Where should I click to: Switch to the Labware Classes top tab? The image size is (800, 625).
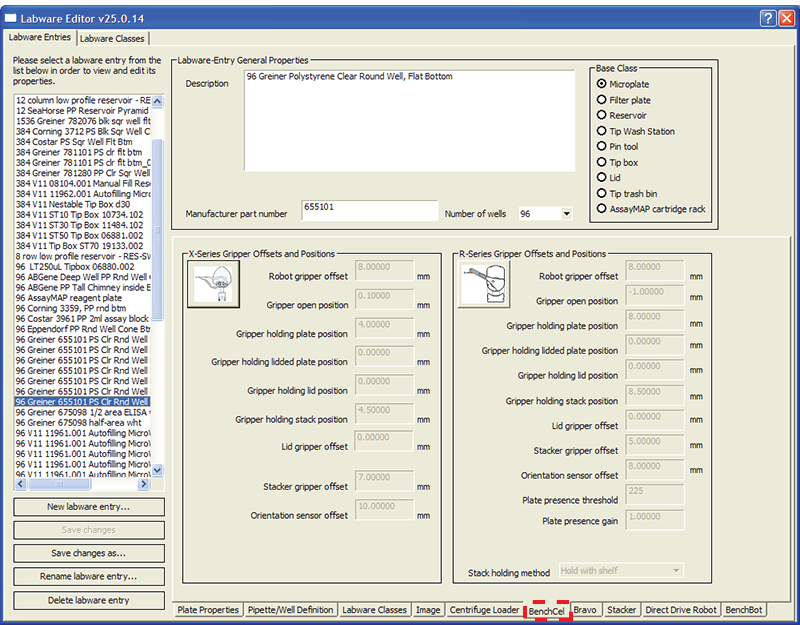[x=112, y=38]
